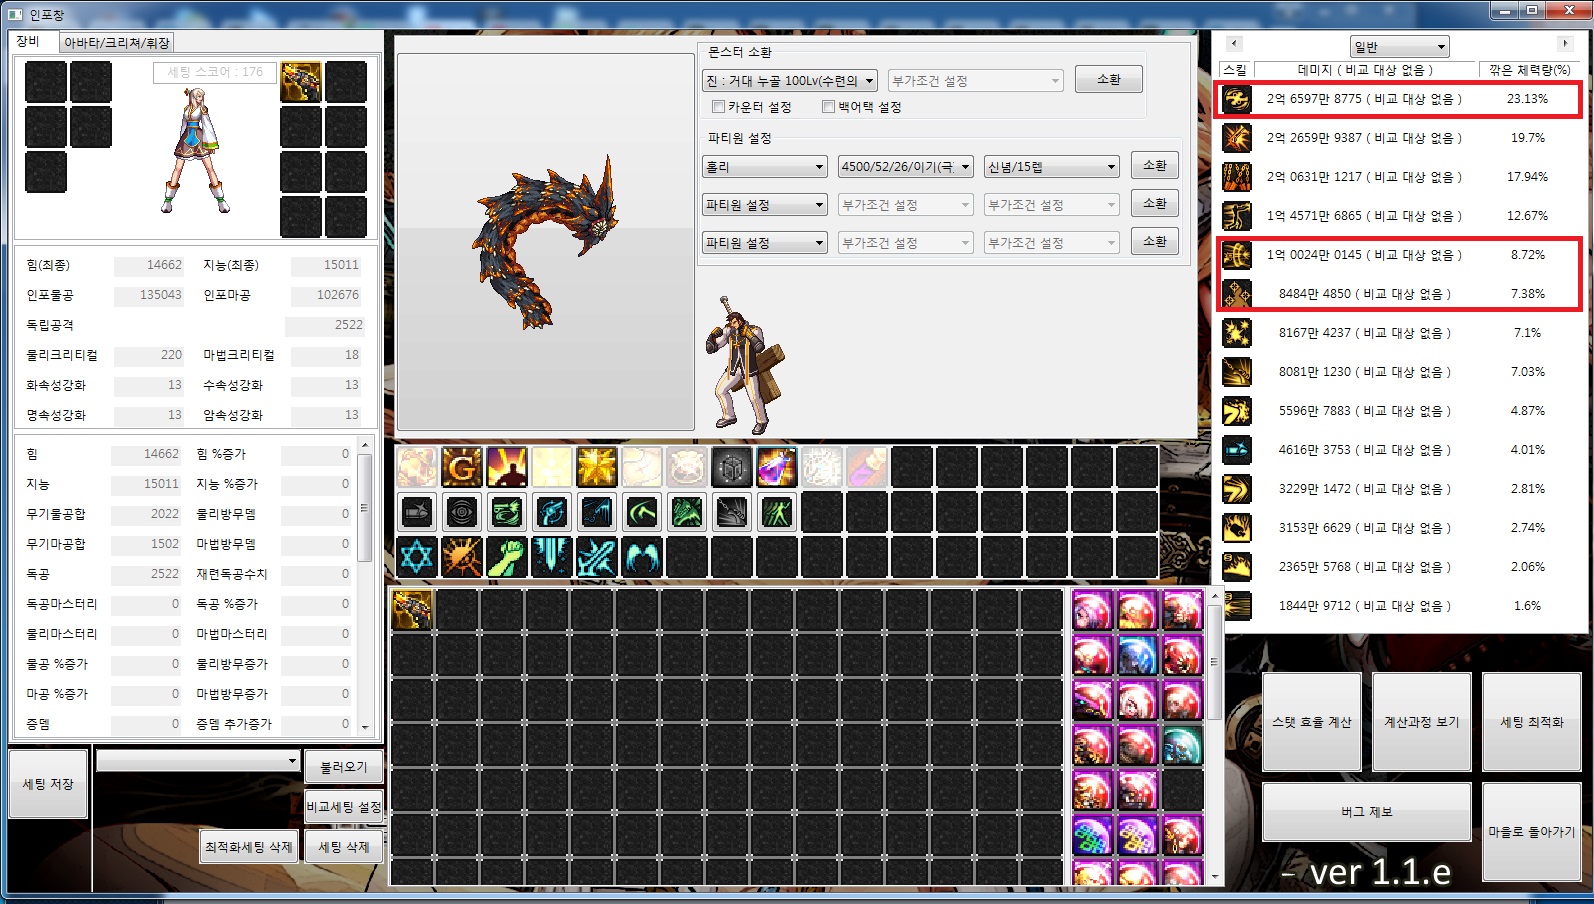Open monster 부가조건 설정 dropdown
The height and width of the screenshot is (904, 1594).
(975, 81)
